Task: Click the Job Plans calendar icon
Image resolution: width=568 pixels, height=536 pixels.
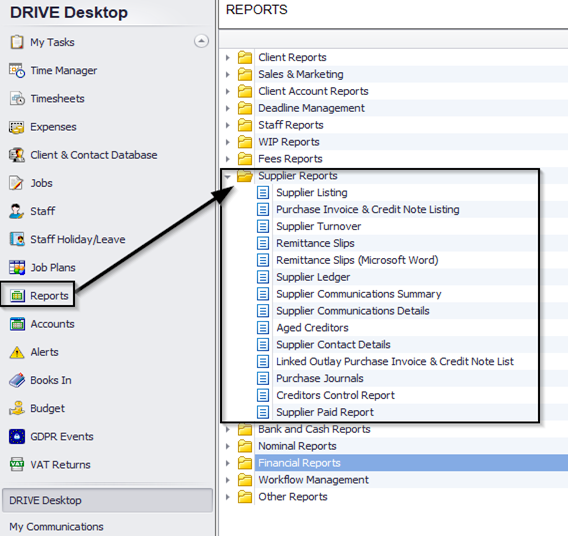Action: click(17, 268)
